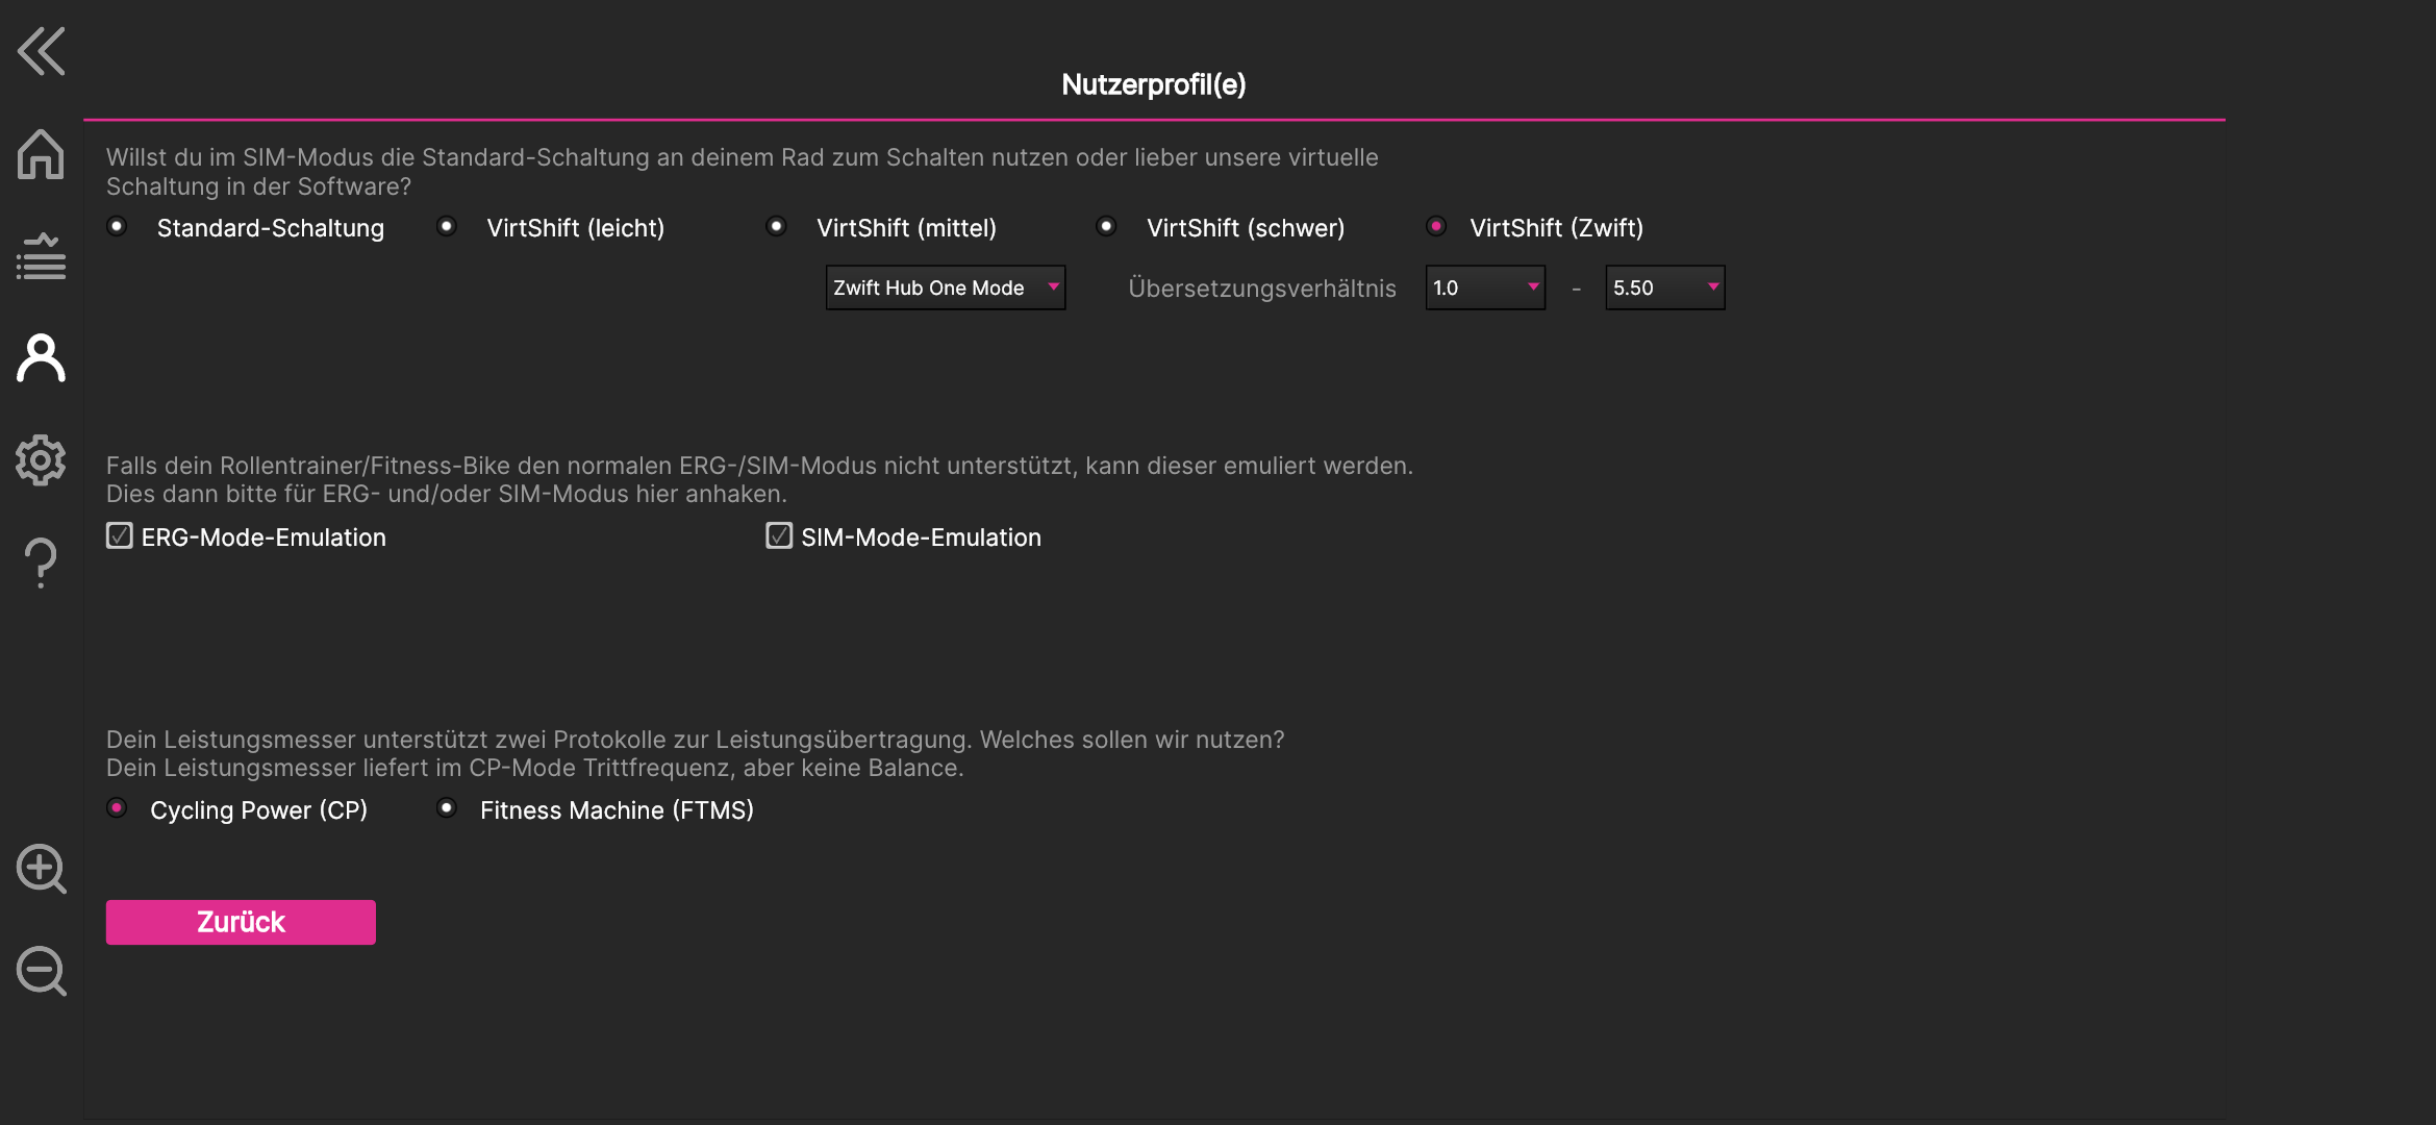Screen dimensions: 2436x1125
Task: Open the workout list icon
Action: (x=41, y=257)
